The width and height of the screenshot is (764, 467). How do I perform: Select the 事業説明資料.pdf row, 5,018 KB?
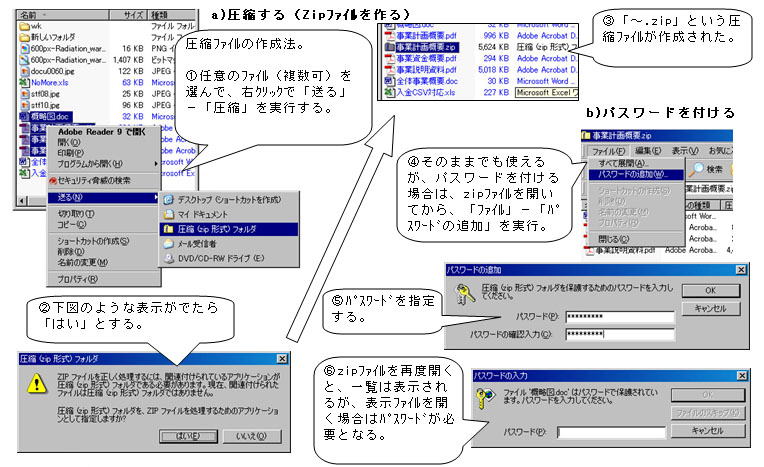[x=480, y=70]
